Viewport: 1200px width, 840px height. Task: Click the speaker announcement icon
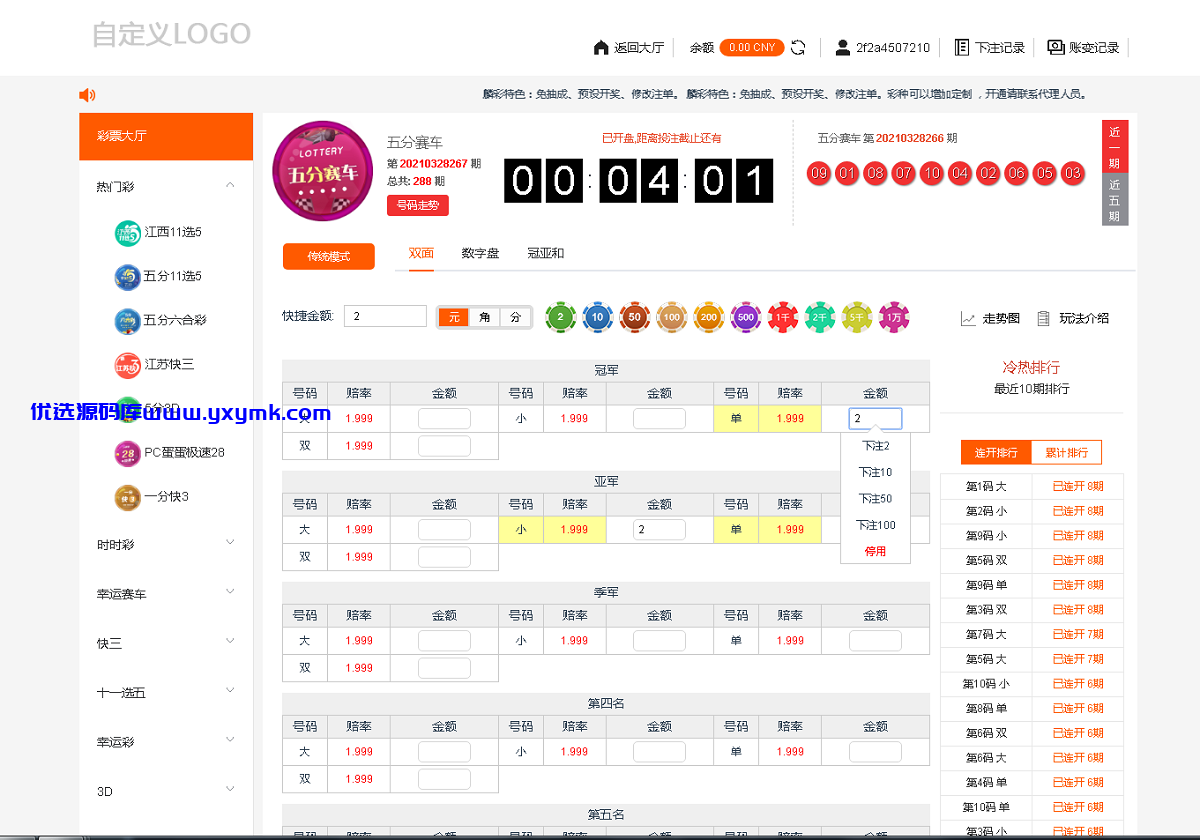[87, 95]
